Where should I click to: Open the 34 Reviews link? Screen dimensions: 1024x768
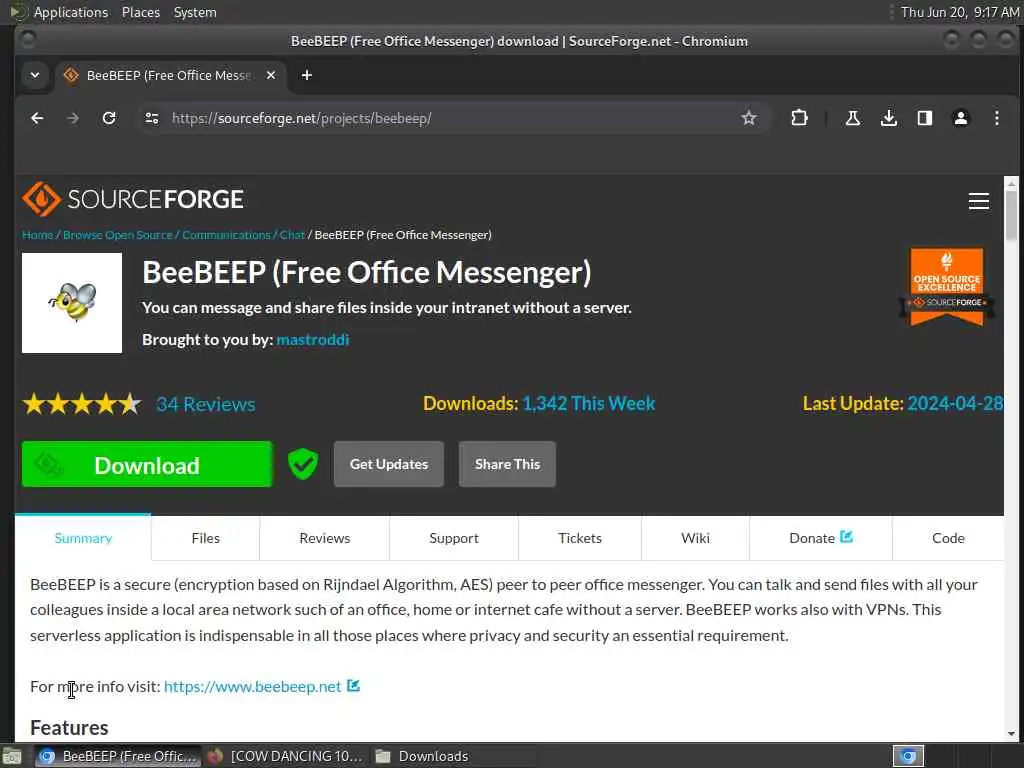[206, 404]
